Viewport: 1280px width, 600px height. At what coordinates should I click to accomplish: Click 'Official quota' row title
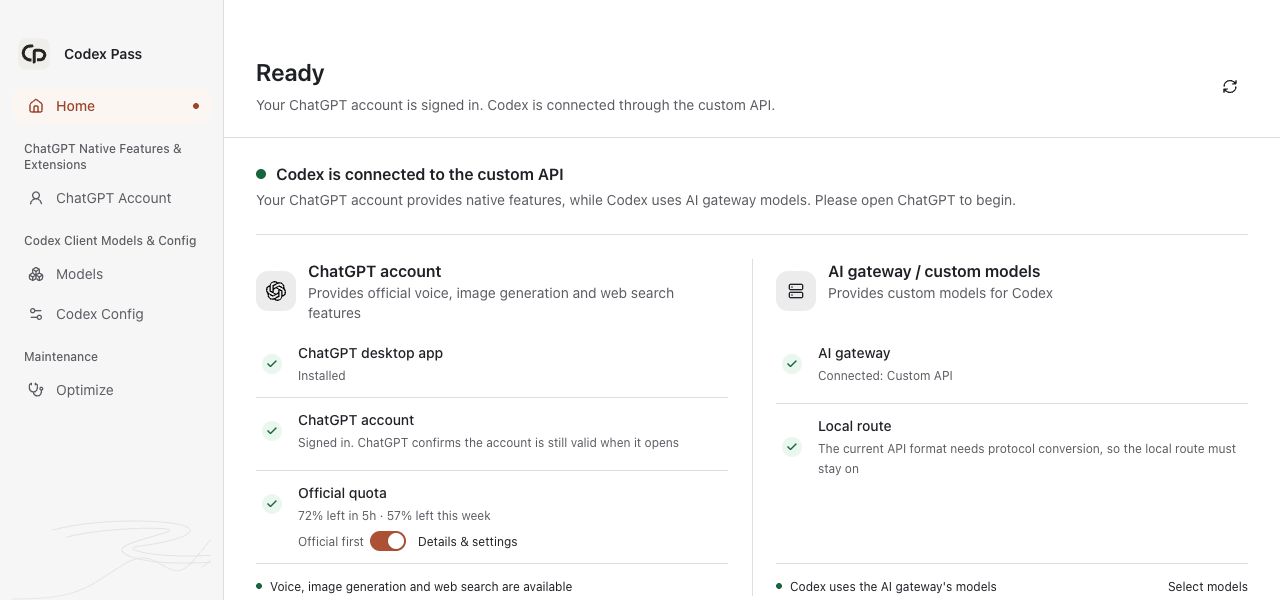click(x=342, y=493)
